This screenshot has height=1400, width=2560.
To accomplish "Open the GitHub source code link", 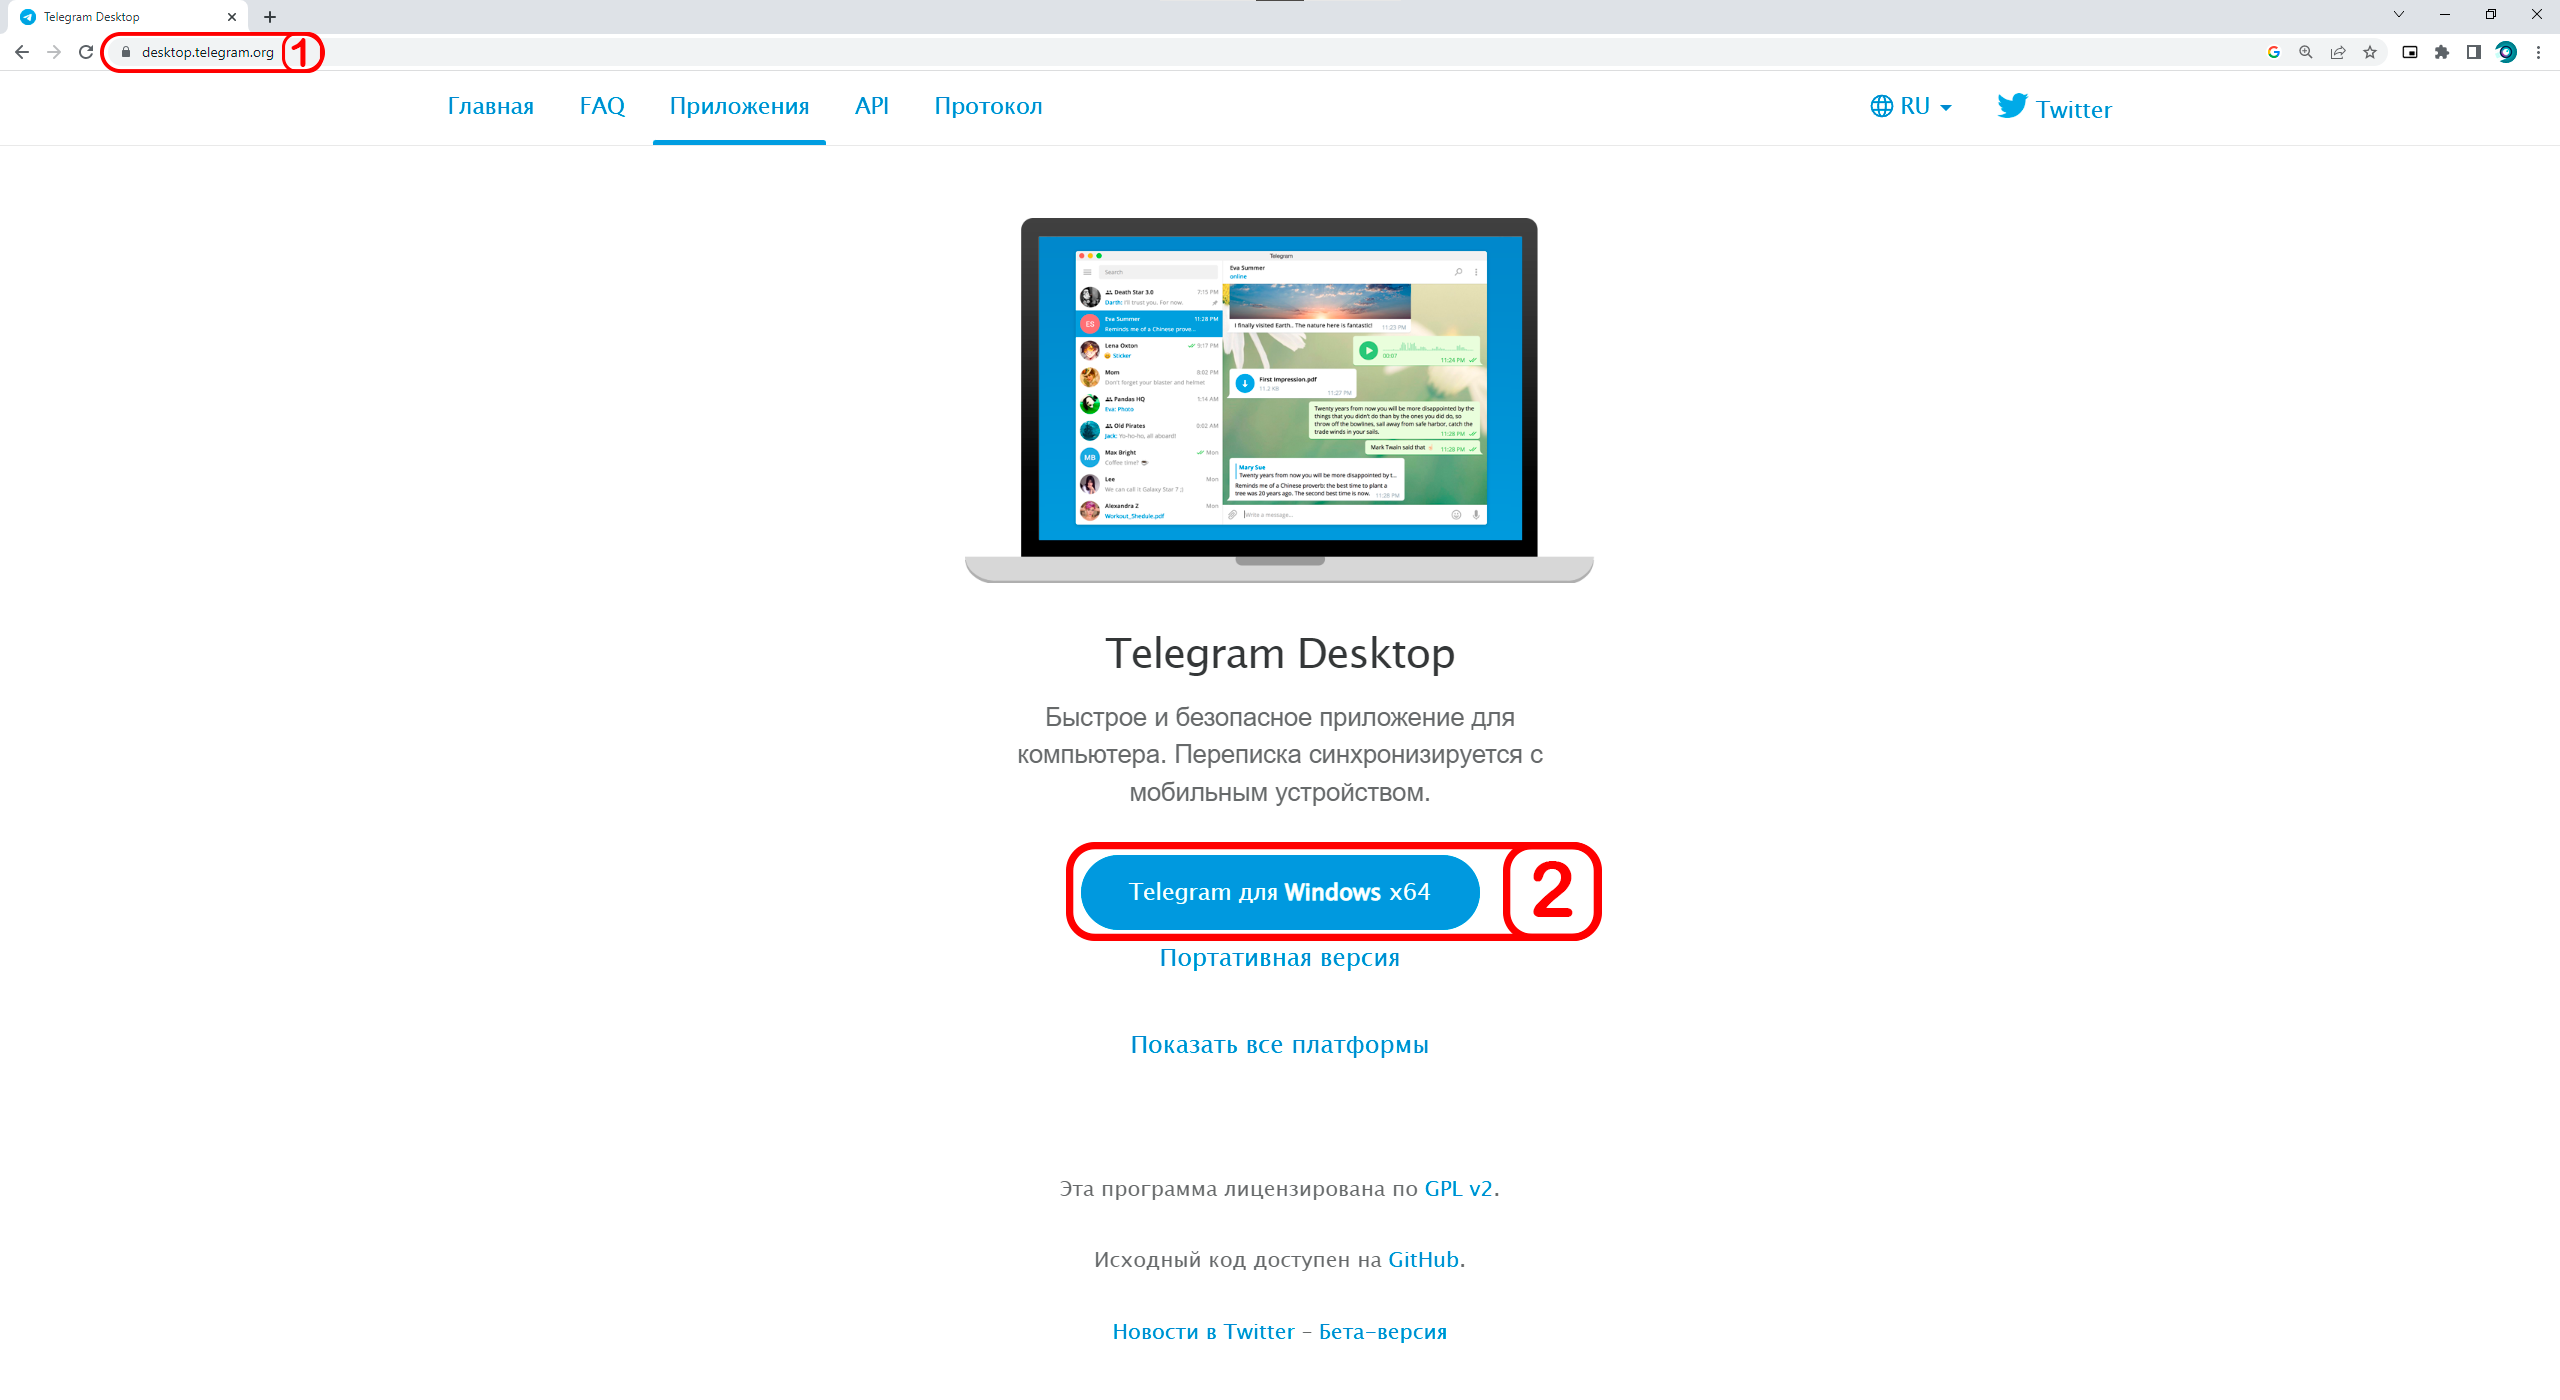I will coord(1423,1260).
